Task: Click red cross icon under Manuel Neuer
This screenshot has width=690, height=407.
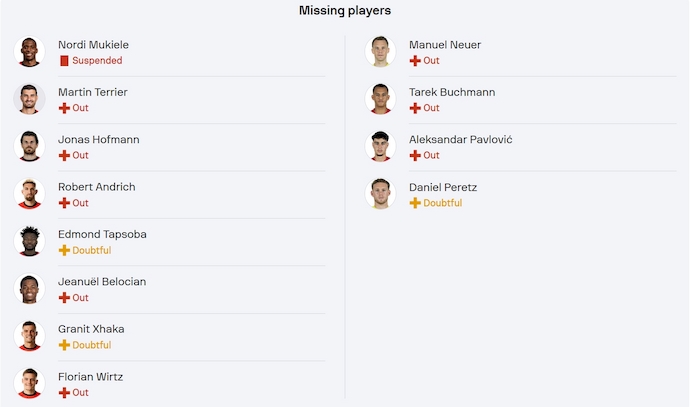Action: pos(415,61)
